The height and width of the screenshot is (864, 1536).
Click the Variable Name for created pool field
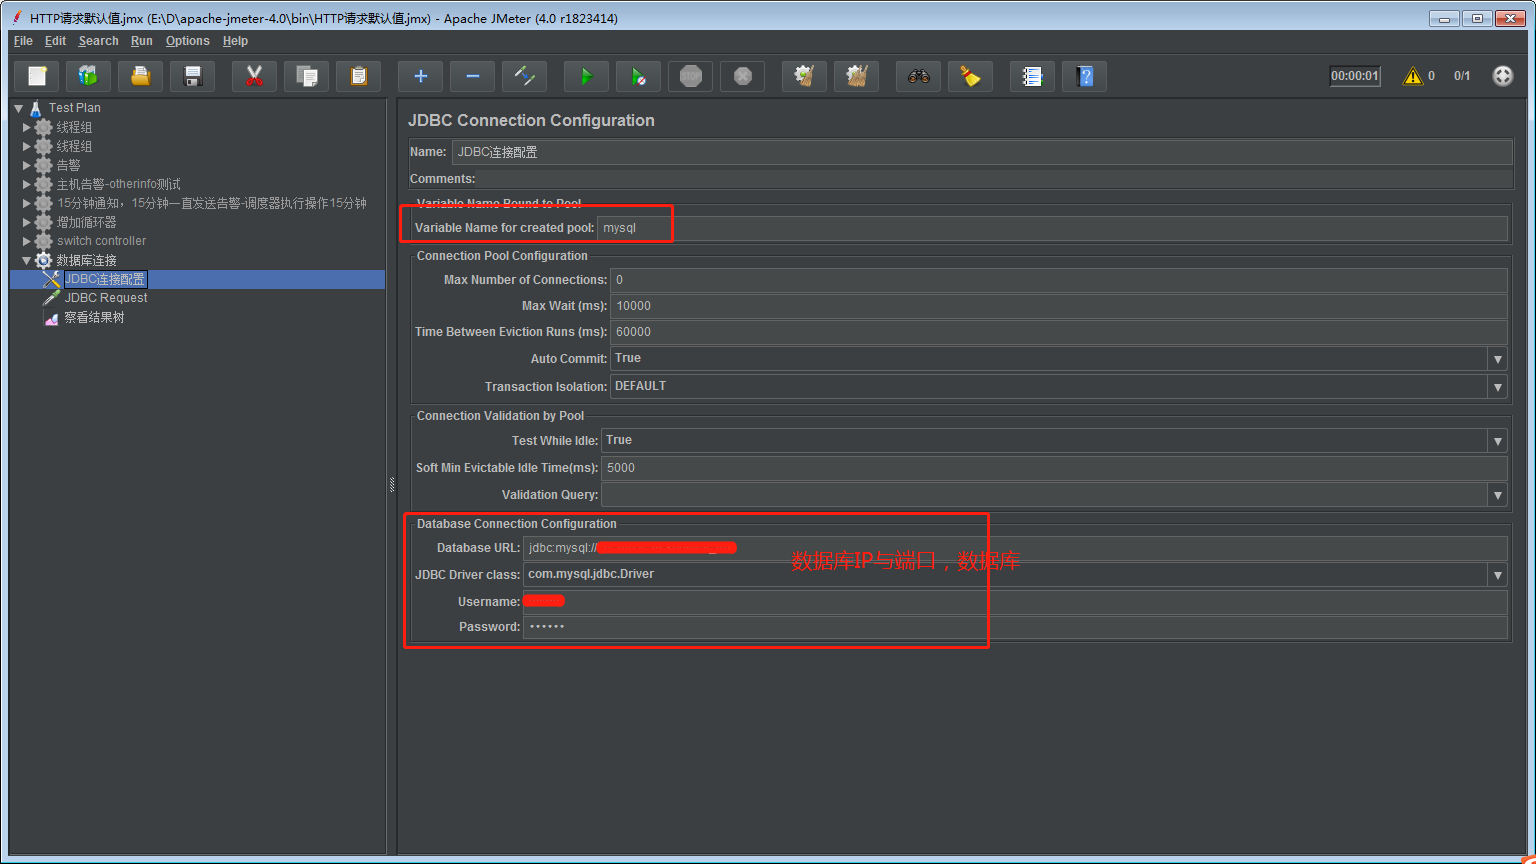pos(1052,228)
